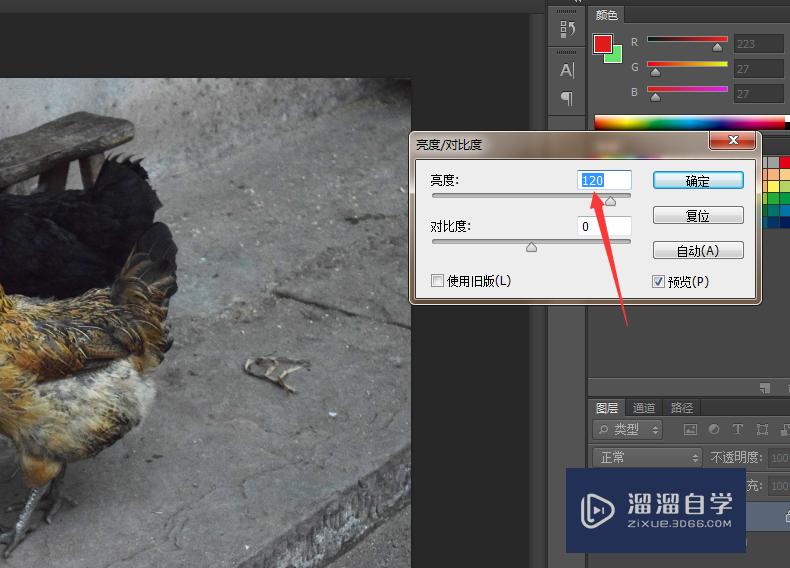This screenshot has width=790, height=568.
Task: Click the new swatch icon above layers
Action: [x=765, y=388]
